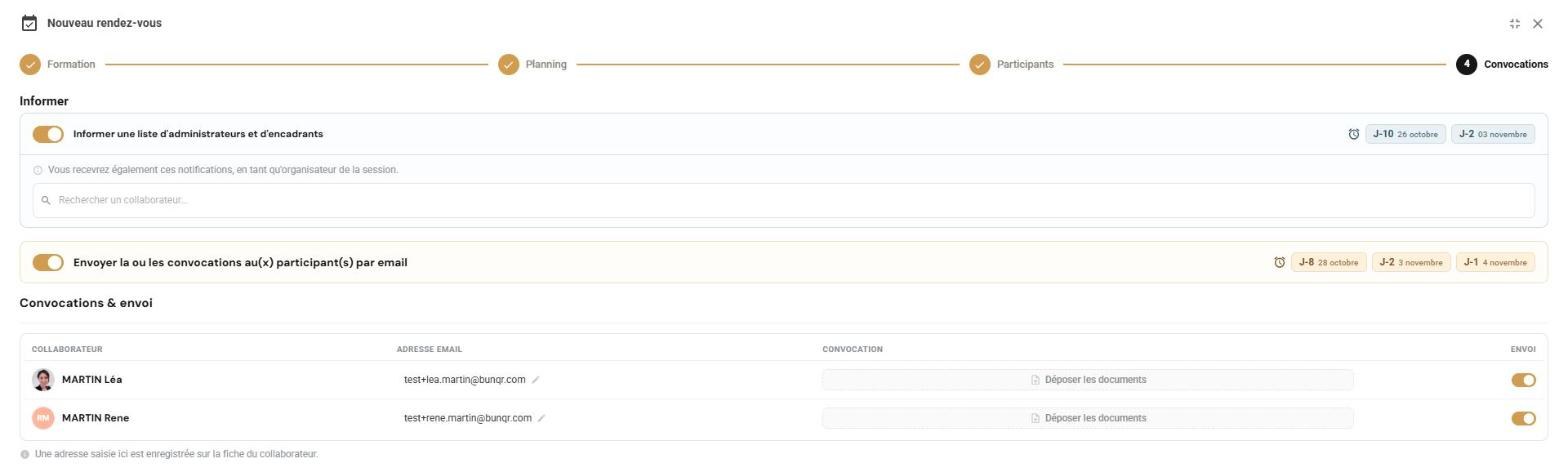The image size is (1568, 470).
Task: Toggle Informer une liste d'administrateurs switch
Action: click(48, 134)
